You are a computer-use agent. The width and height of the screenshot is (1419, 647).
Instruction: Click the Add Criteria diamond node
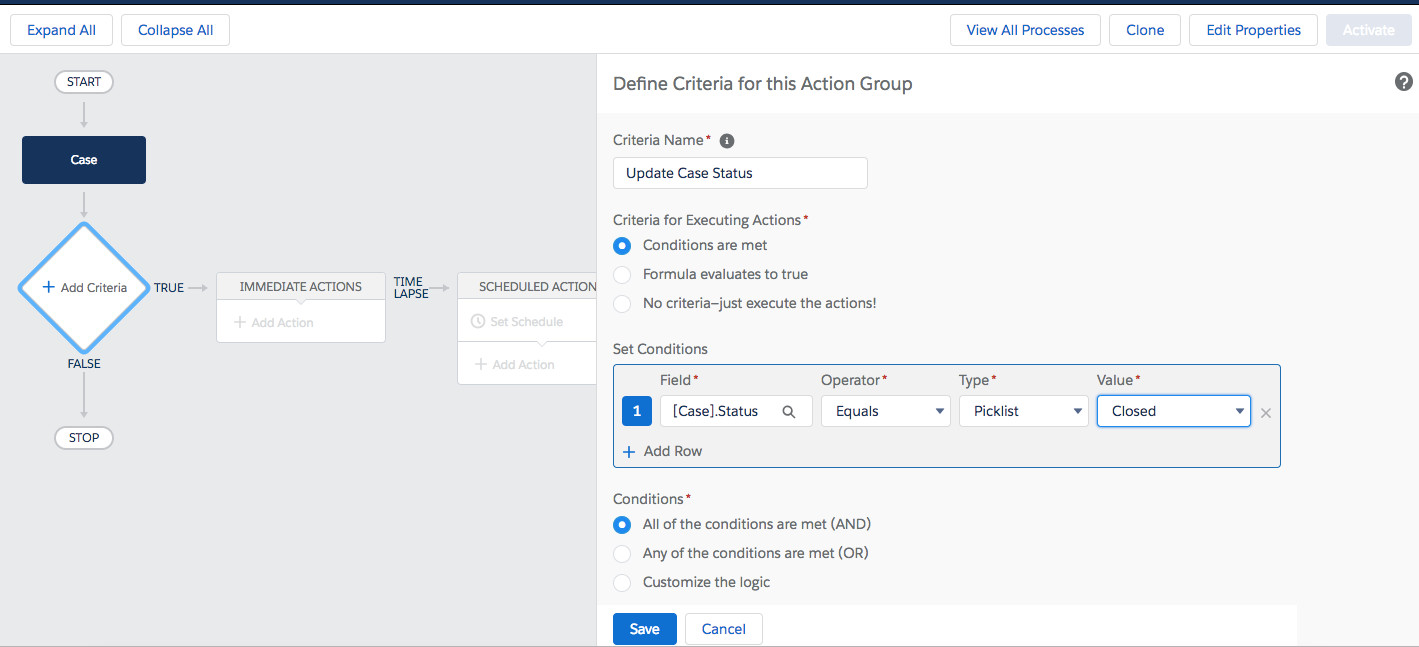[x=84, y=287]
